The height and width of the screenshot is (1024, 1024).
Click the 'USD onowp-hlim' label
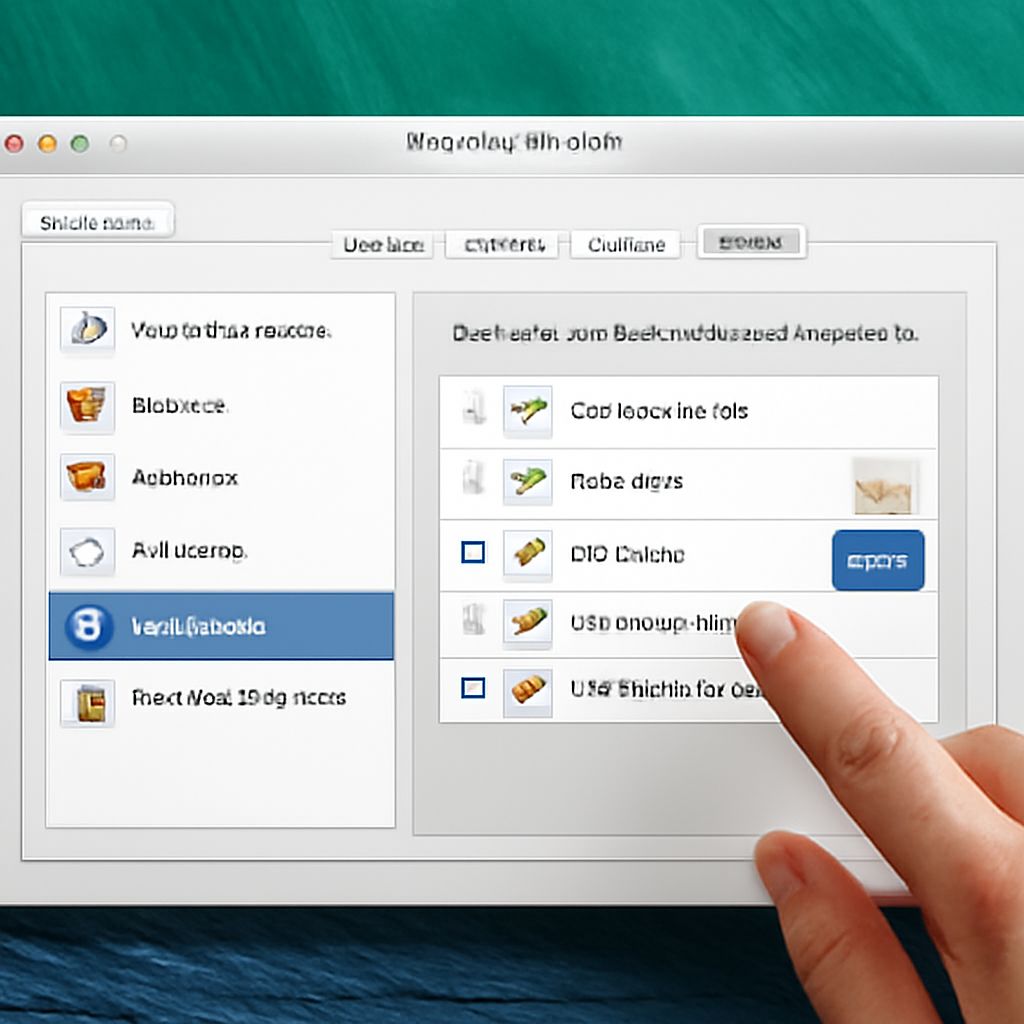(x=653, y=623)
